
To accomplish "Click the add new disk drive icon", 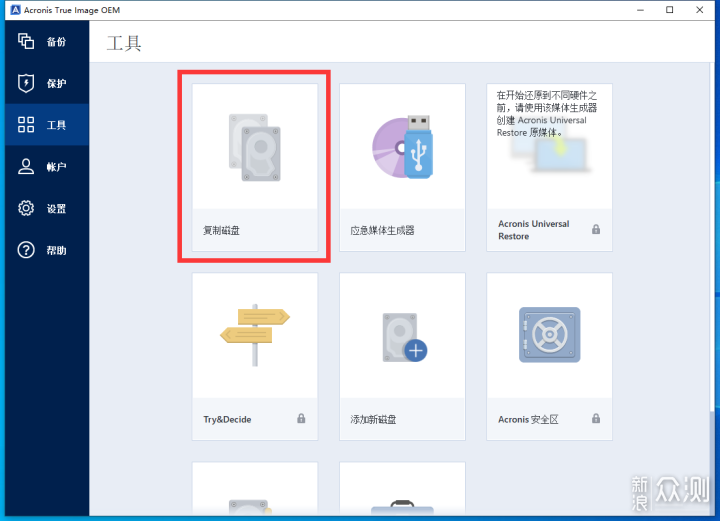I will click(405, 337).
